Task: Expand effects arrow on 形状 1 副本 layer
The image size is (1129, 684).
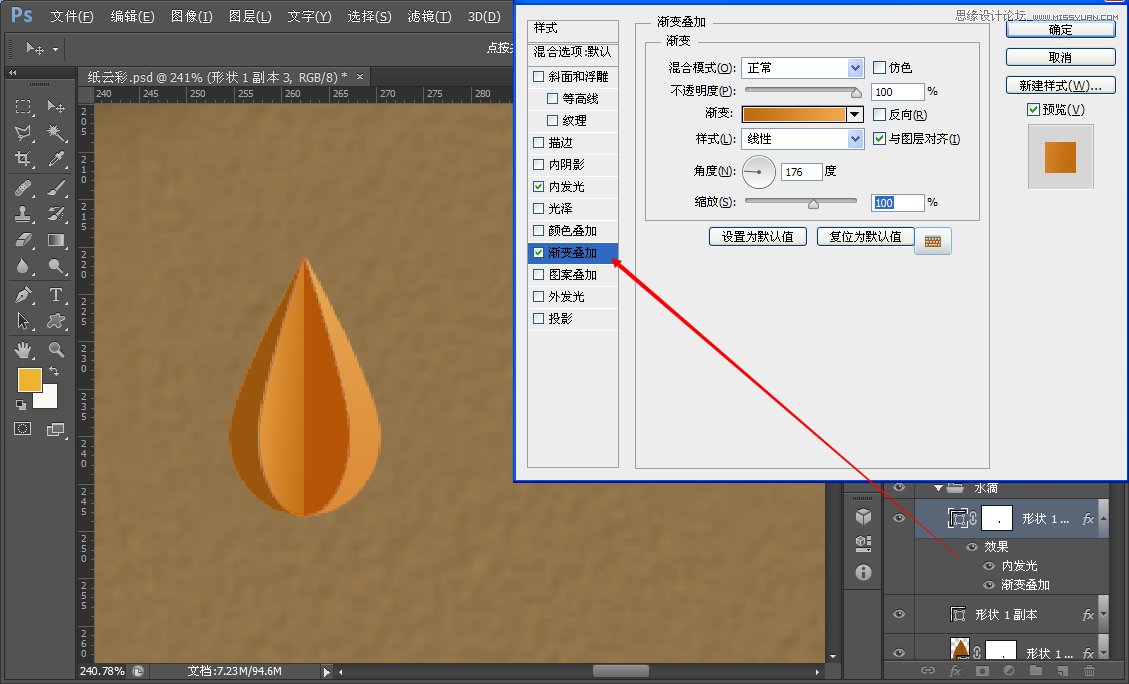Action: 1103,615
